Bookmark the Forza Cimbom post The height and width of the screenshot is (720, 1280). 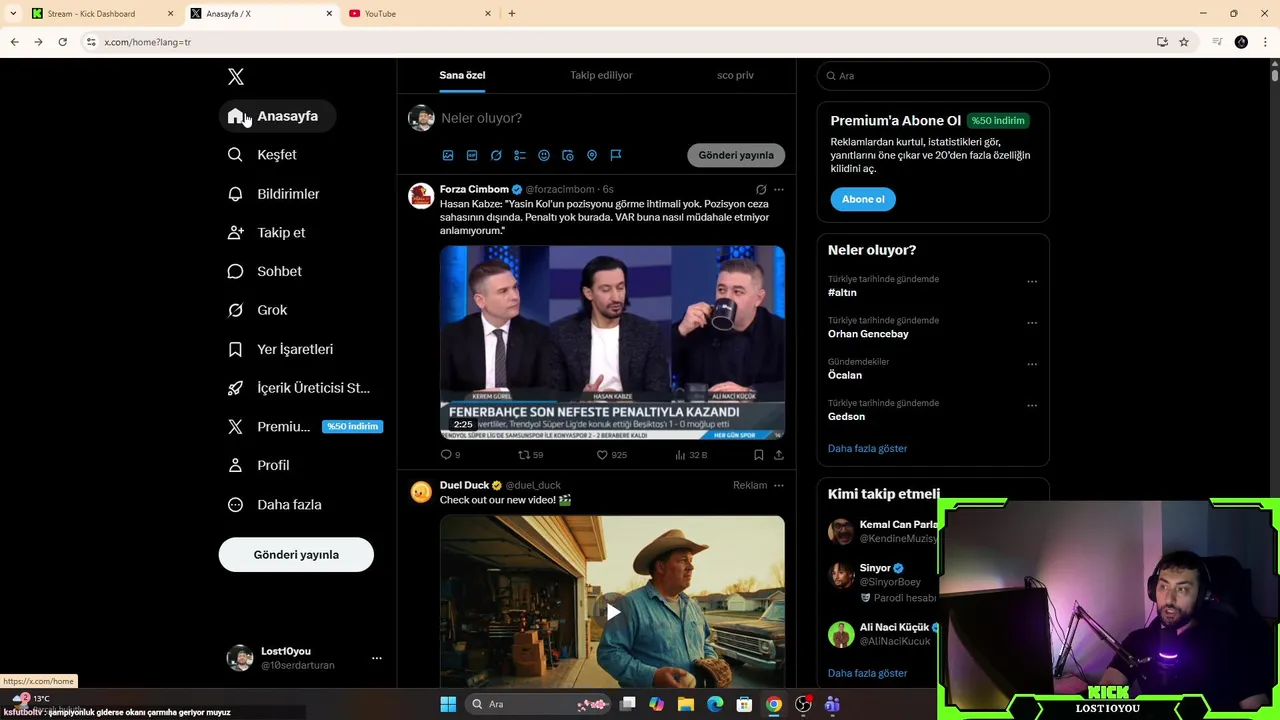759,455
